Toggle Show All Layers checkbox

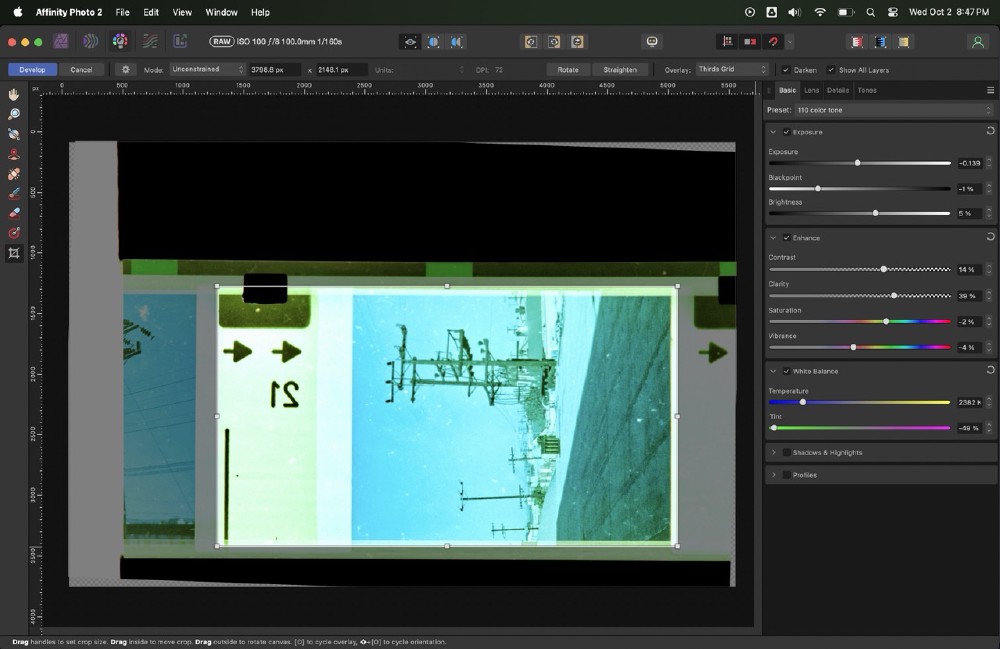(x=830, y=70)
